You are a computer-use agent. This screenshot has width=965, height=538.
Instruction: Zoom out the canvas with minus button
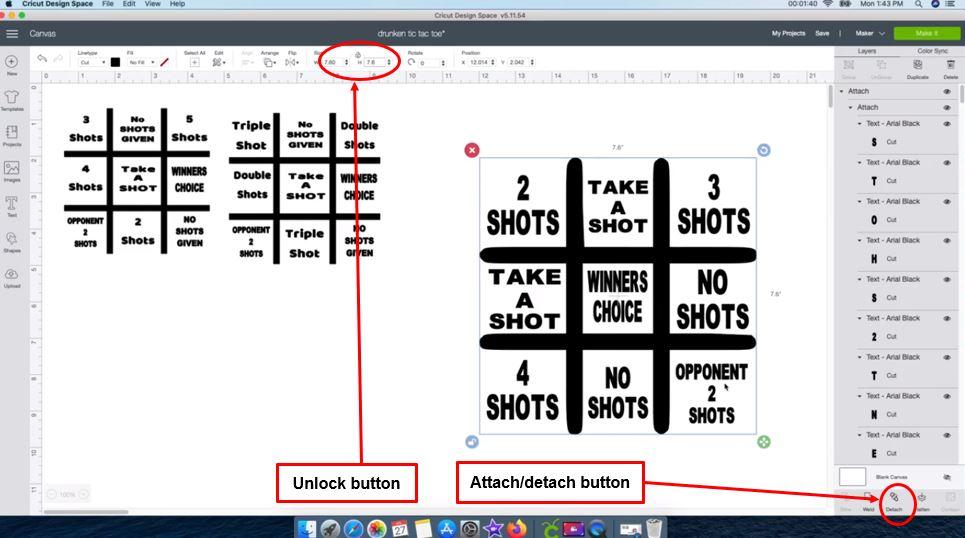[51, 494]
